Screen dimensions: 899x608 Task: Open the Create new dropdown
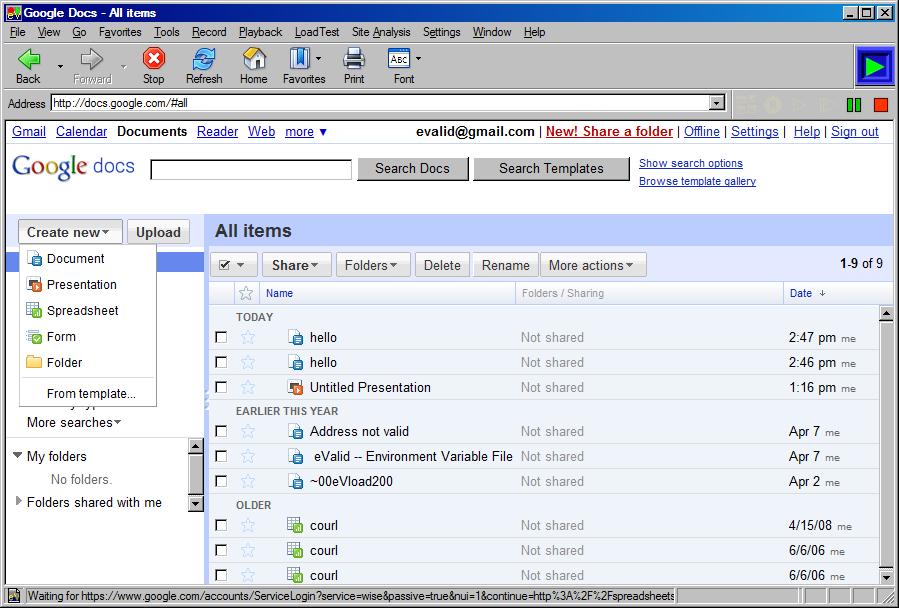click(70, 232)
